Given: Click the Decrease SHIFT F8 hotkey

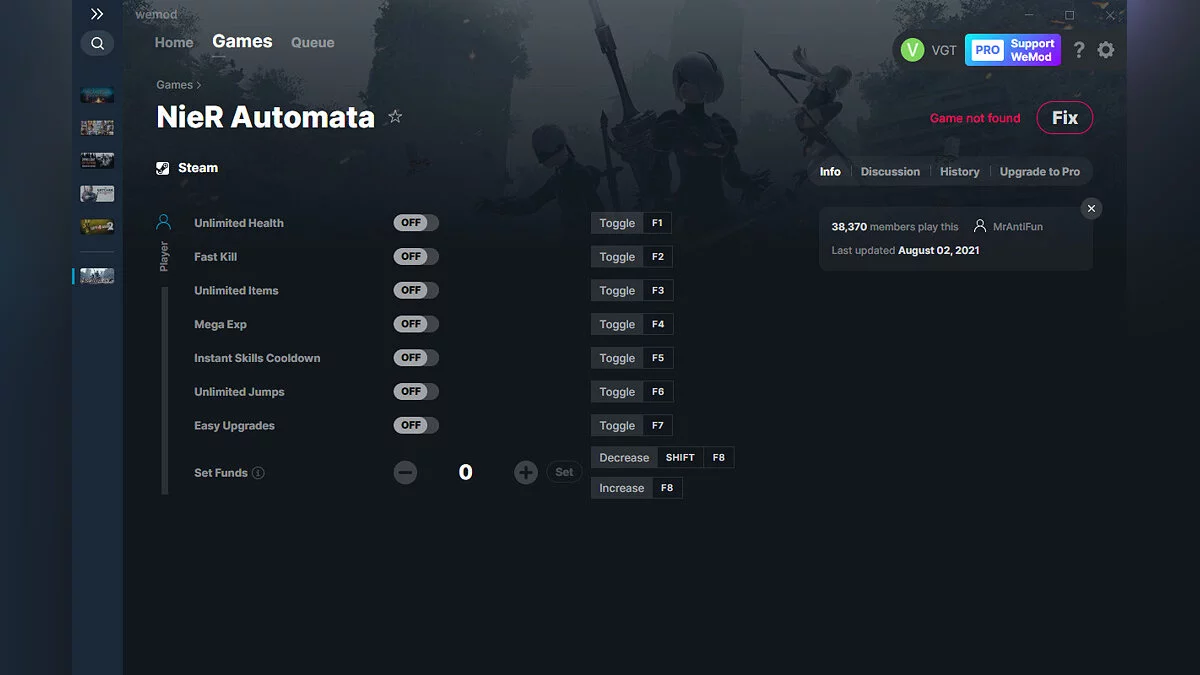Looking at the screenshot, I should pyautogui.click(x=662, y=458).
